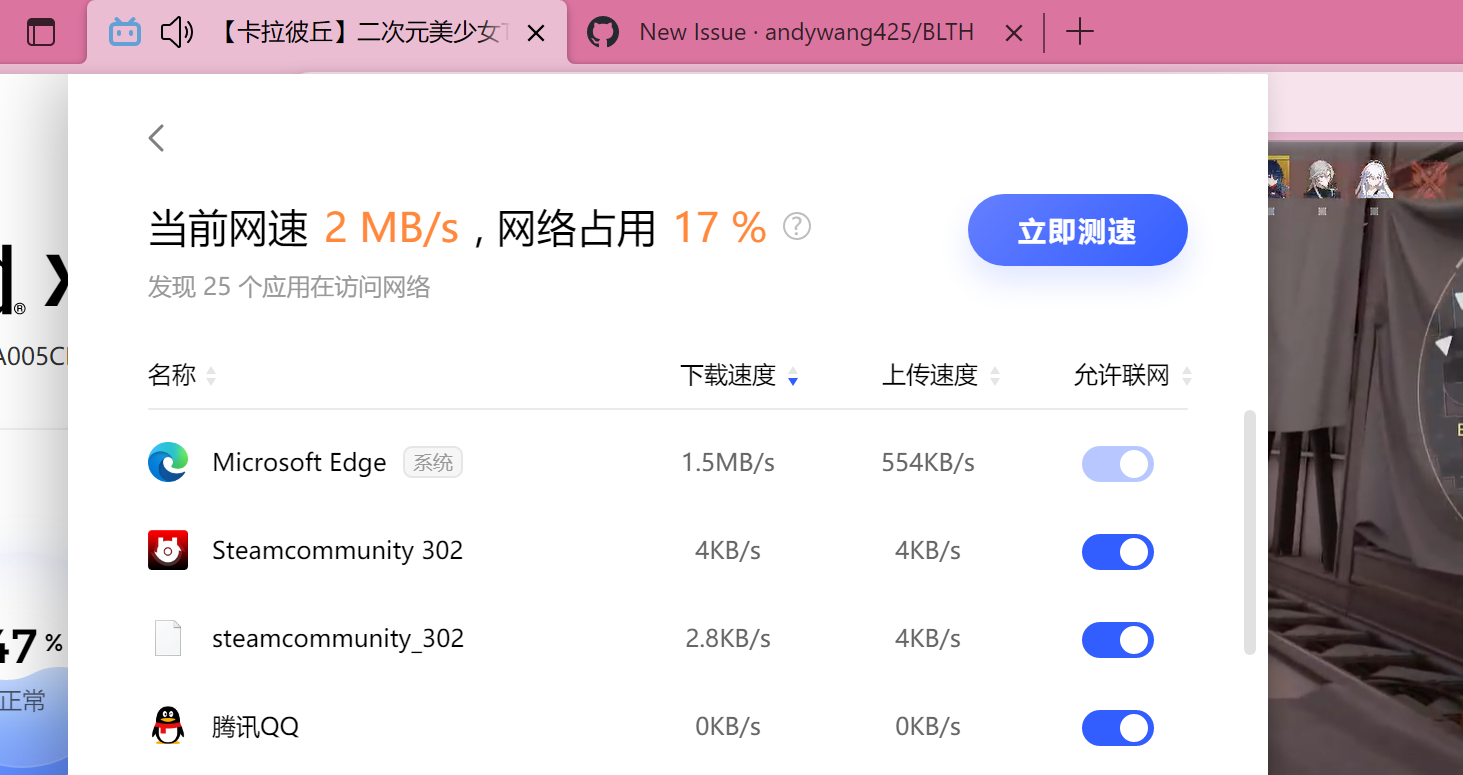The image size is (1463, 775).
Task: Click the 1.5MB/s download speed value
Action: click(x=728, y=463)
